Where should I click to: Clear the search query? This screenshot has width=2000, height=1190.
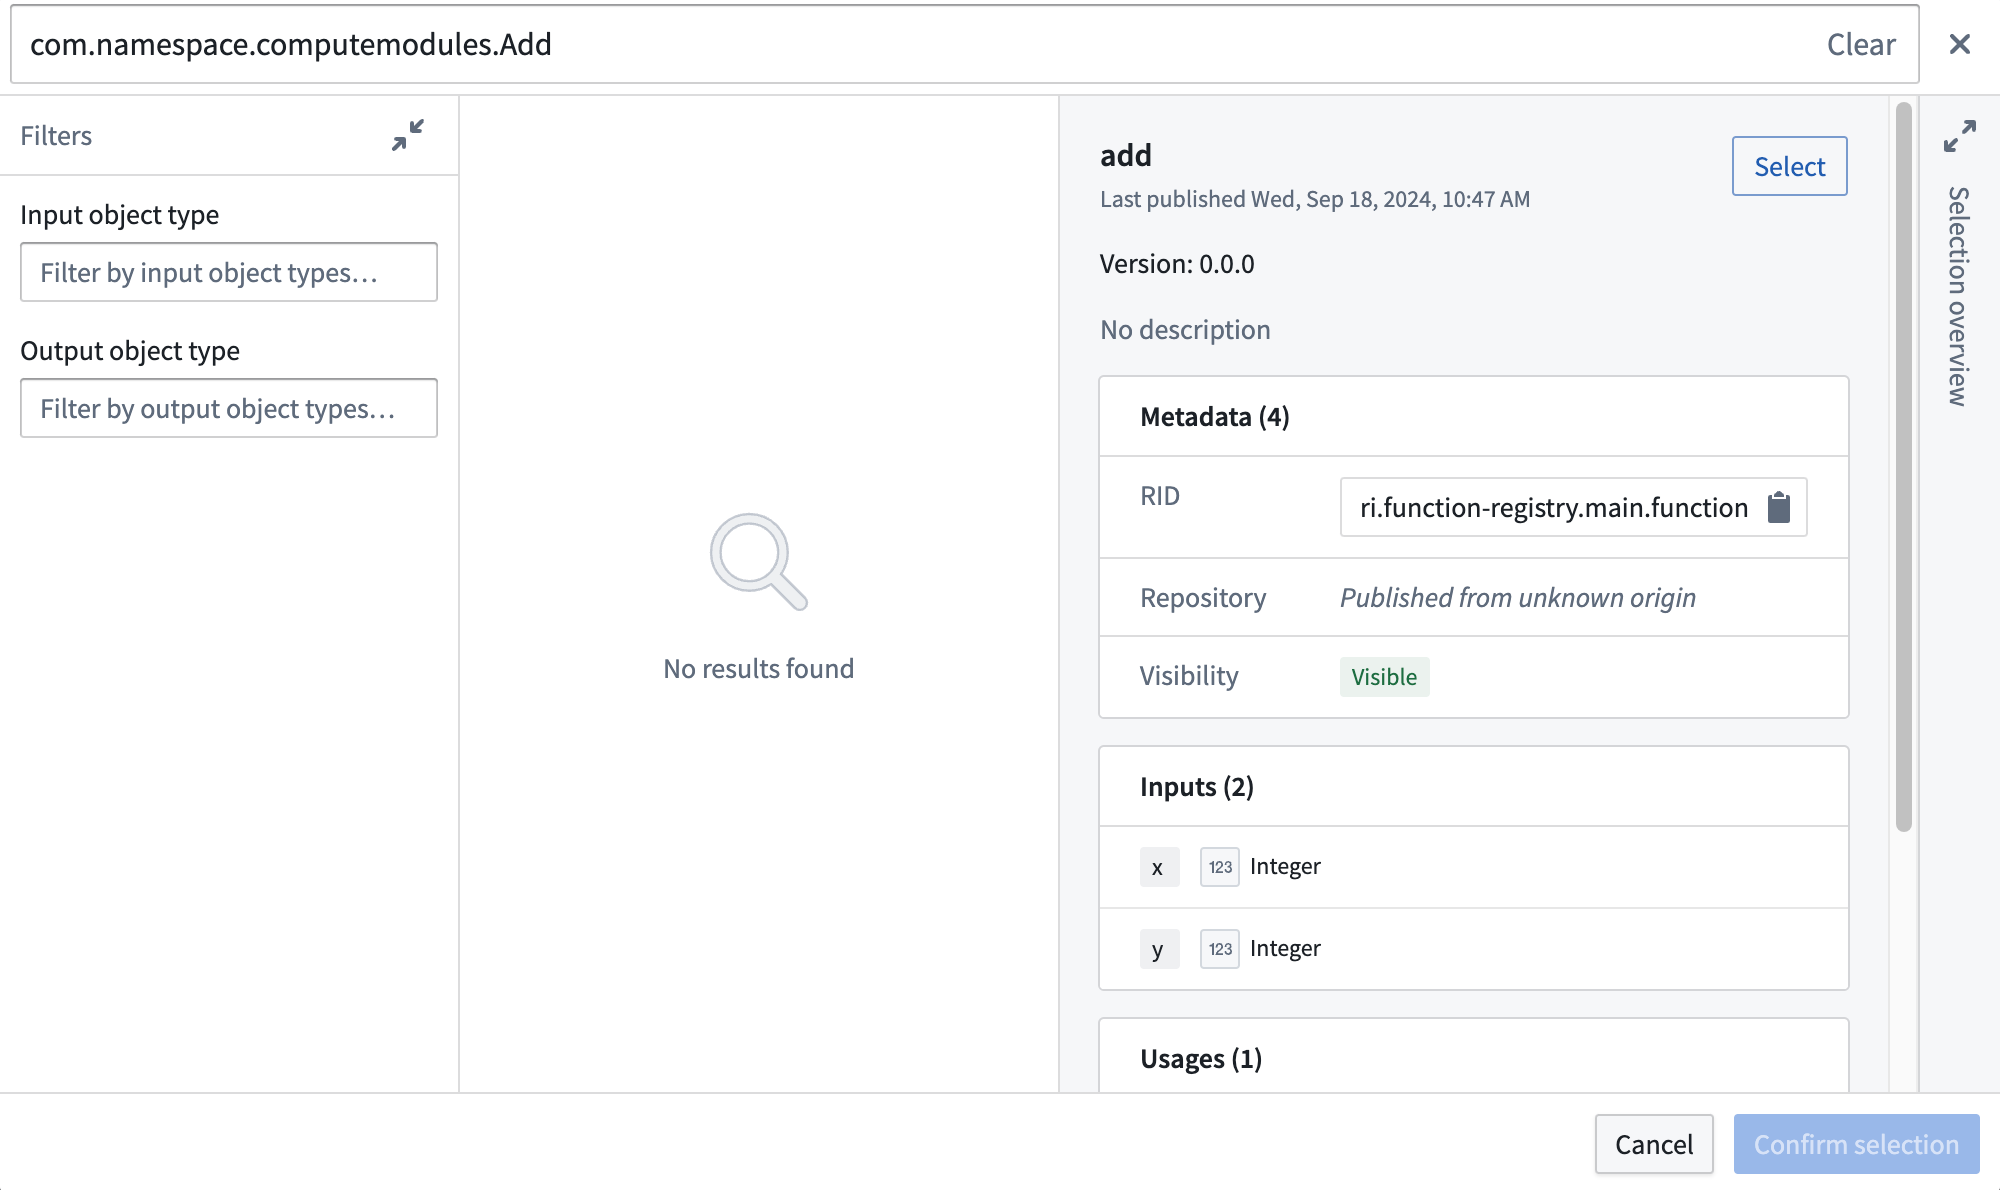(1860, 44)
